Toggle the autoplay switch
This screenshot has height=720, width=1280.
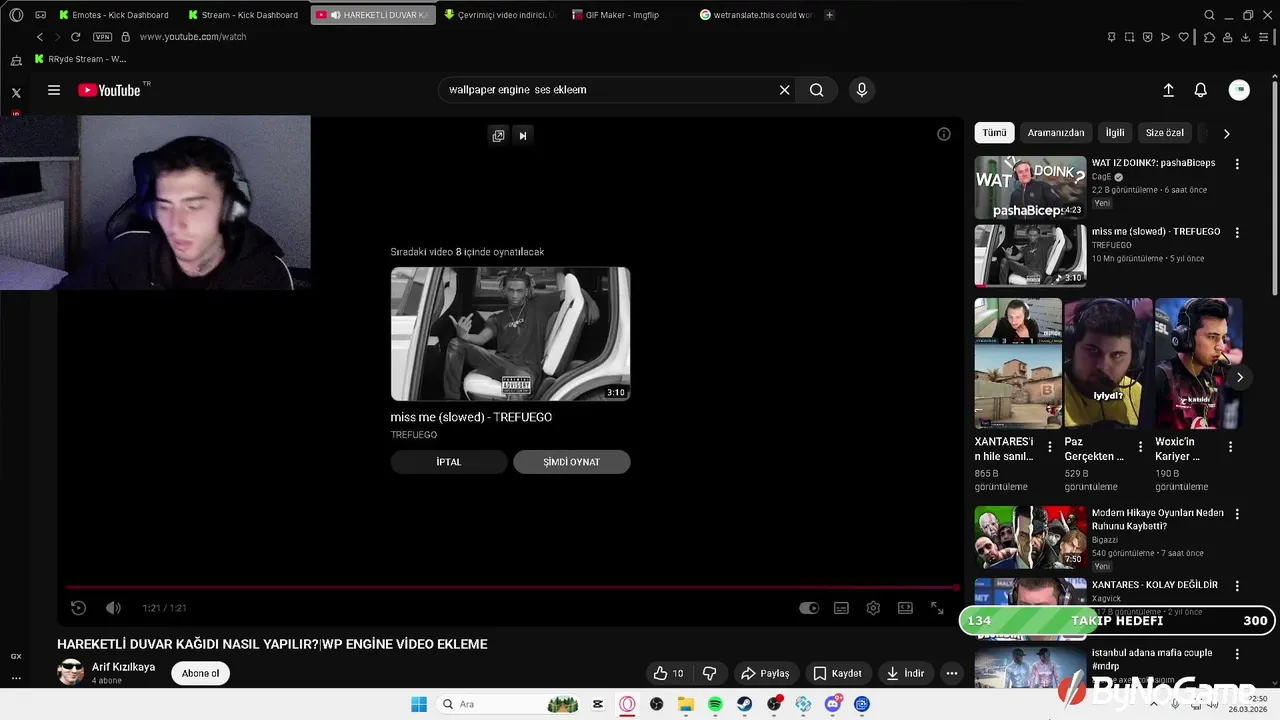pos(809,608)
